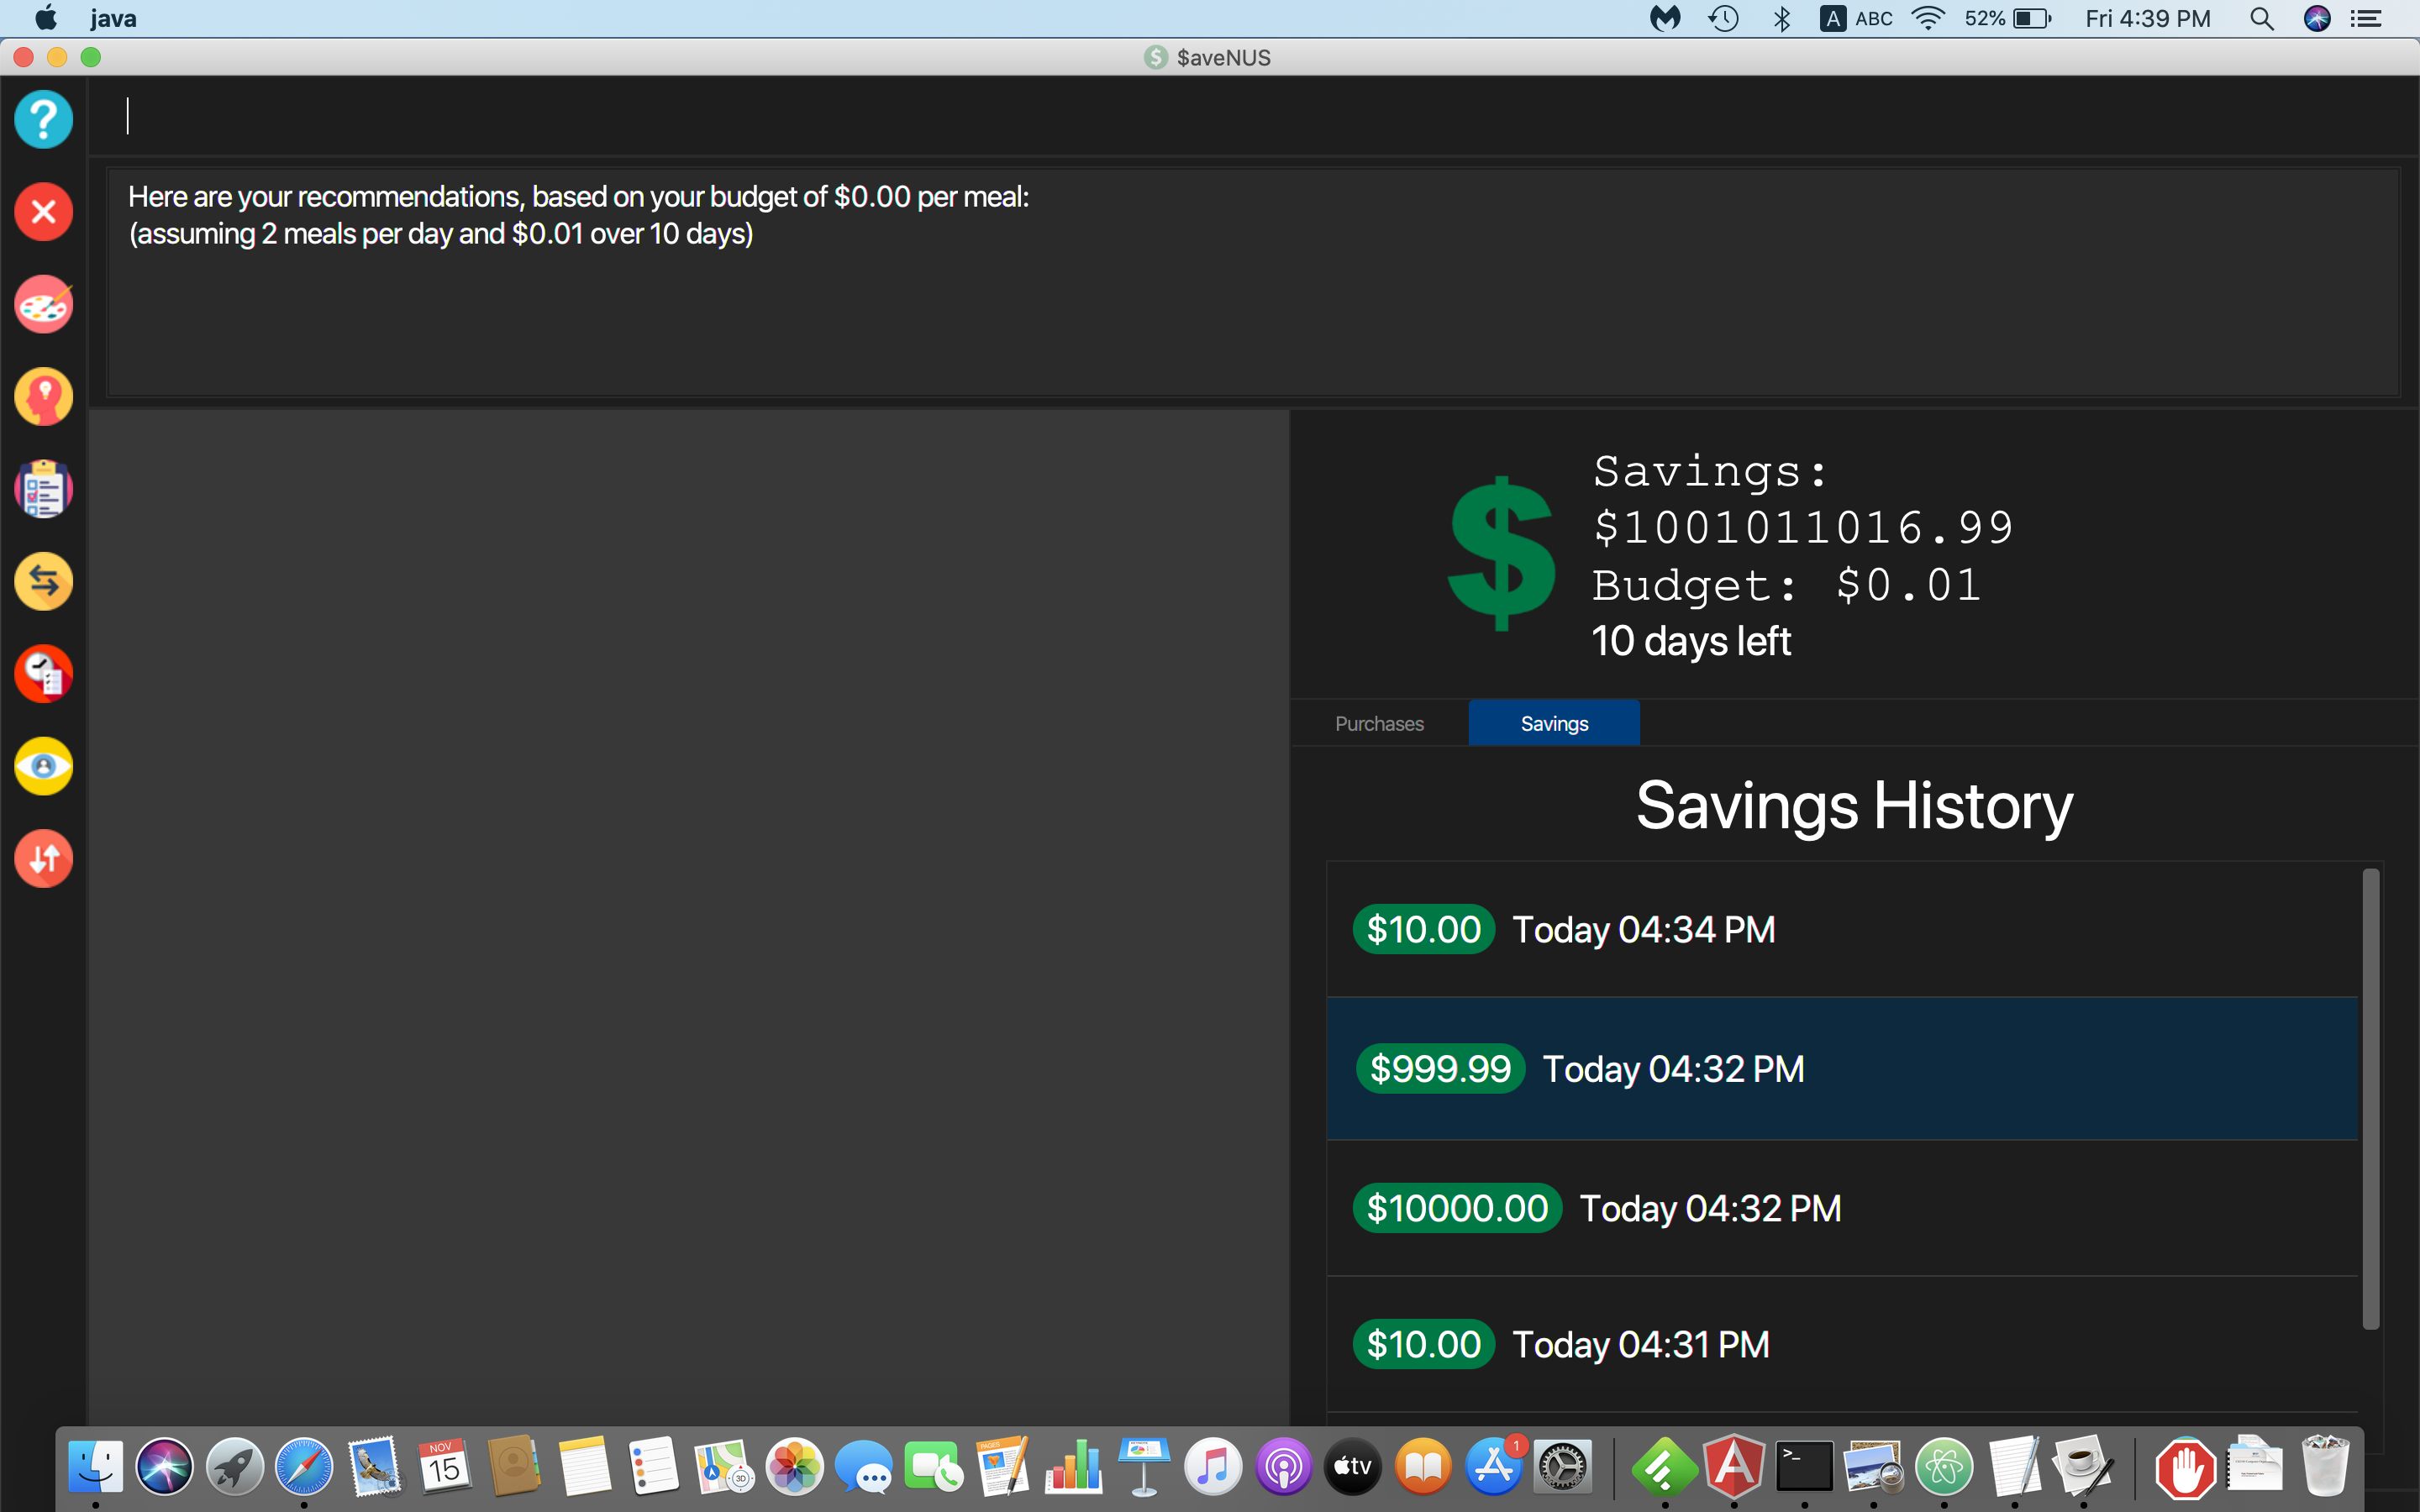
Task: Toggle the red circle icon in sidebar
Action: [x=44, y=213]
